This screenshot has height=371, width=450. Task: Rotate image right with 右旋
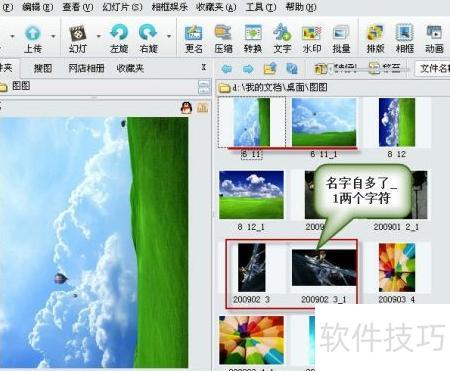click(148, 39)
